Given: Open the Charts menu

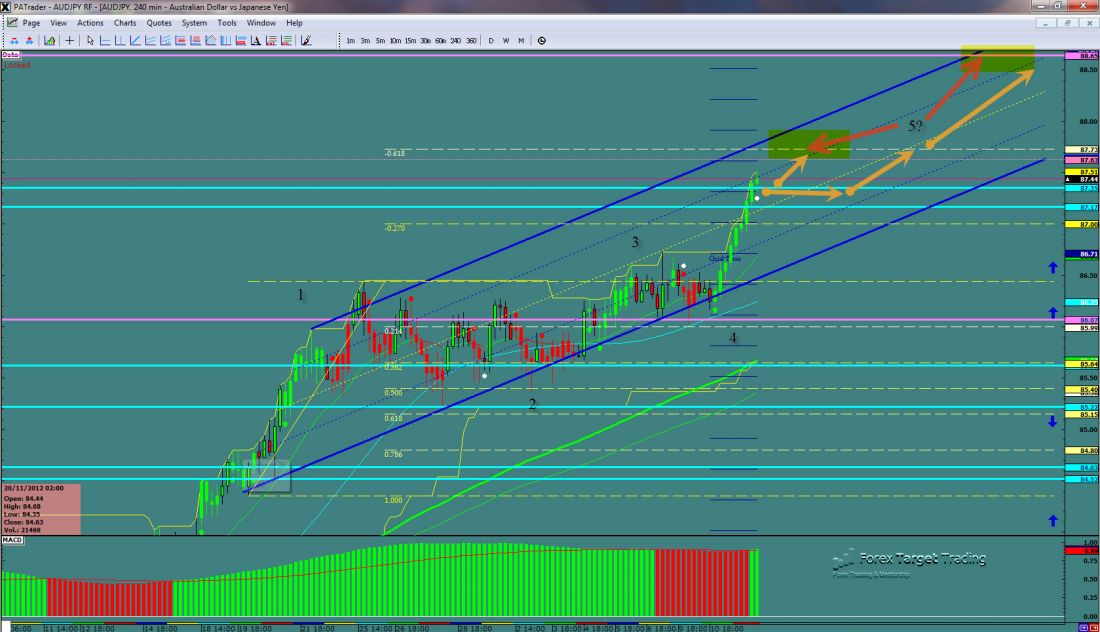Looking at the screenshot, I should (x=125, y=22).
